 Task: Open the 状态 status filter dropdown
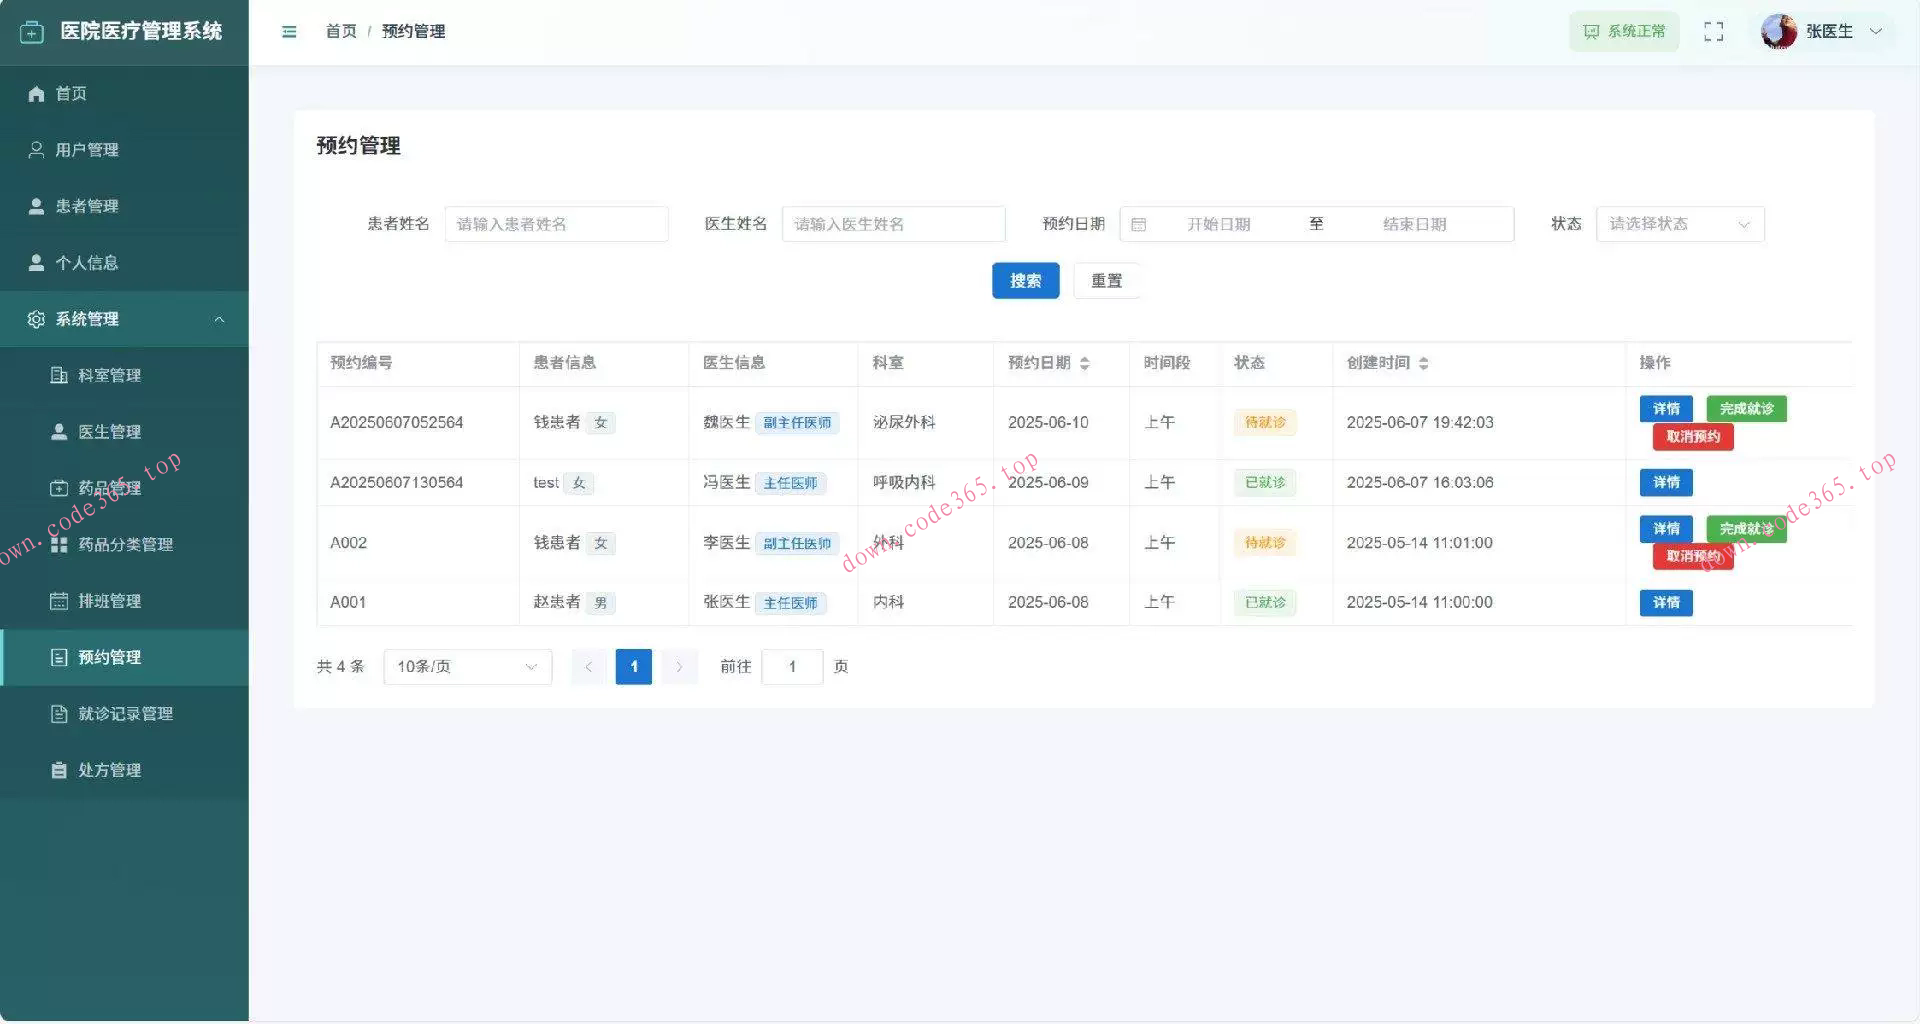[1678, 224]
